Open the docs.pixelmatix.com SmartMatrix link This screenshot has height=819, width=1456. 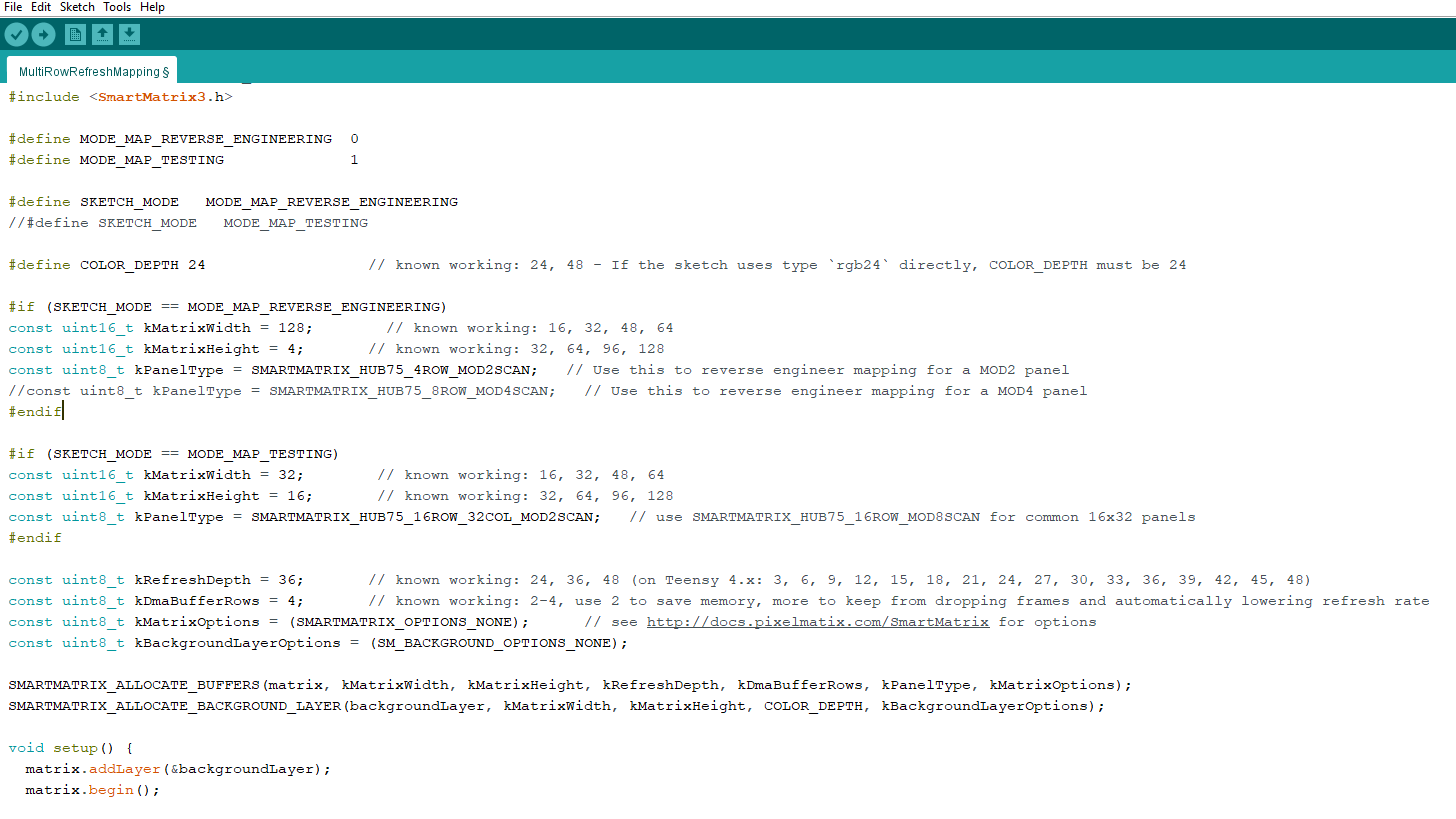pos(817,621)
